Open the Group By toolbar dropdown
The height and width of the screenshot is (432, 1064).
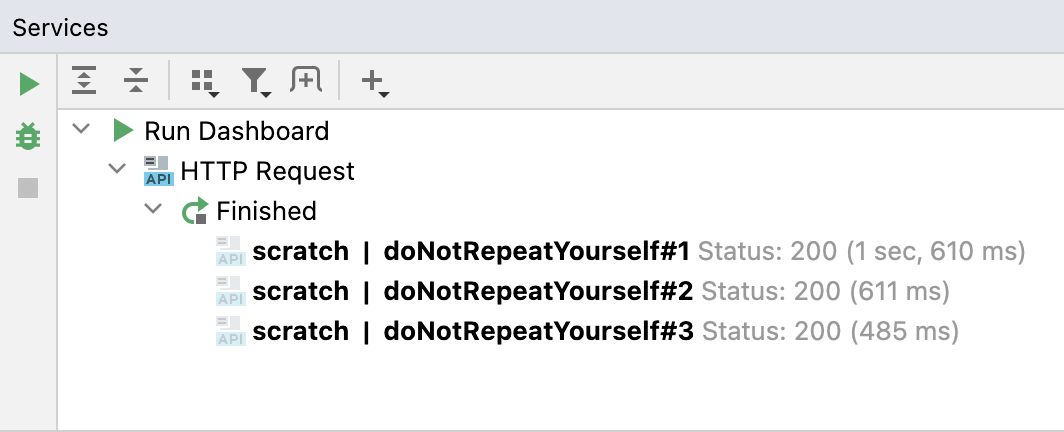205,83
